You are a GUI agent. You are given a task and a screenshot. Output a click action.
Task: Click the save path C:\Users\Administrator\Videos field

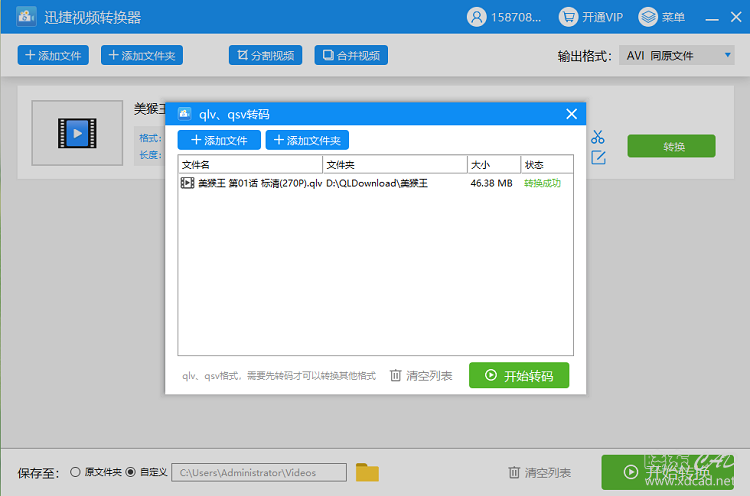pyautogui.click(x=259, y=473)
